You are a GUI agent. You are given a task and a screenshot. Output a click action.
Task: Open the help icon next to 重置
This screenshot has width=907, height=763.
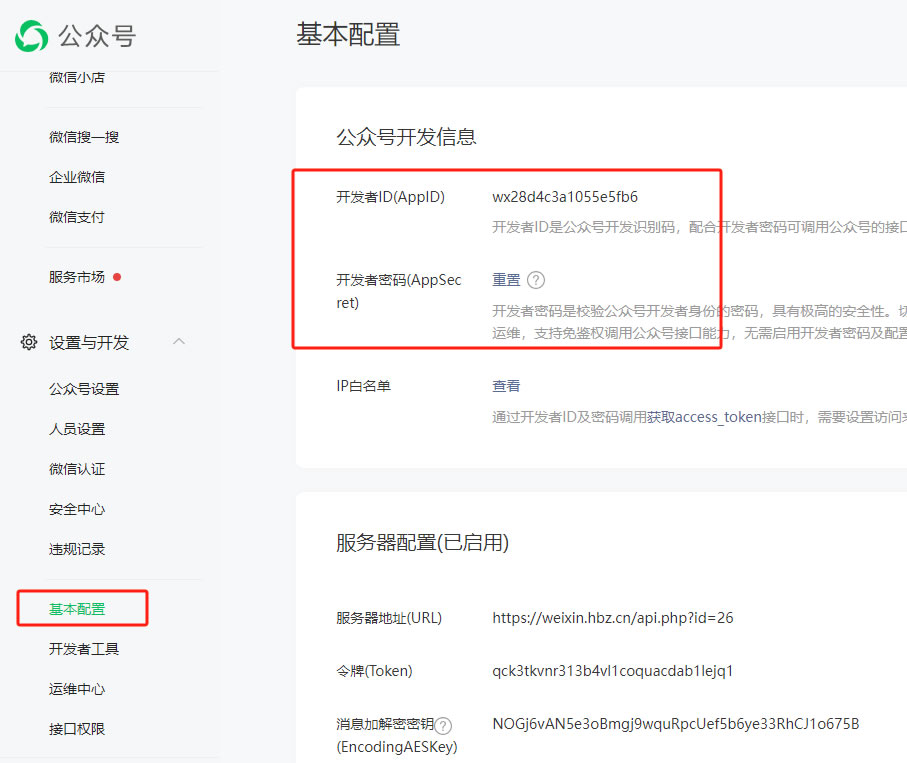coord(536,280)
